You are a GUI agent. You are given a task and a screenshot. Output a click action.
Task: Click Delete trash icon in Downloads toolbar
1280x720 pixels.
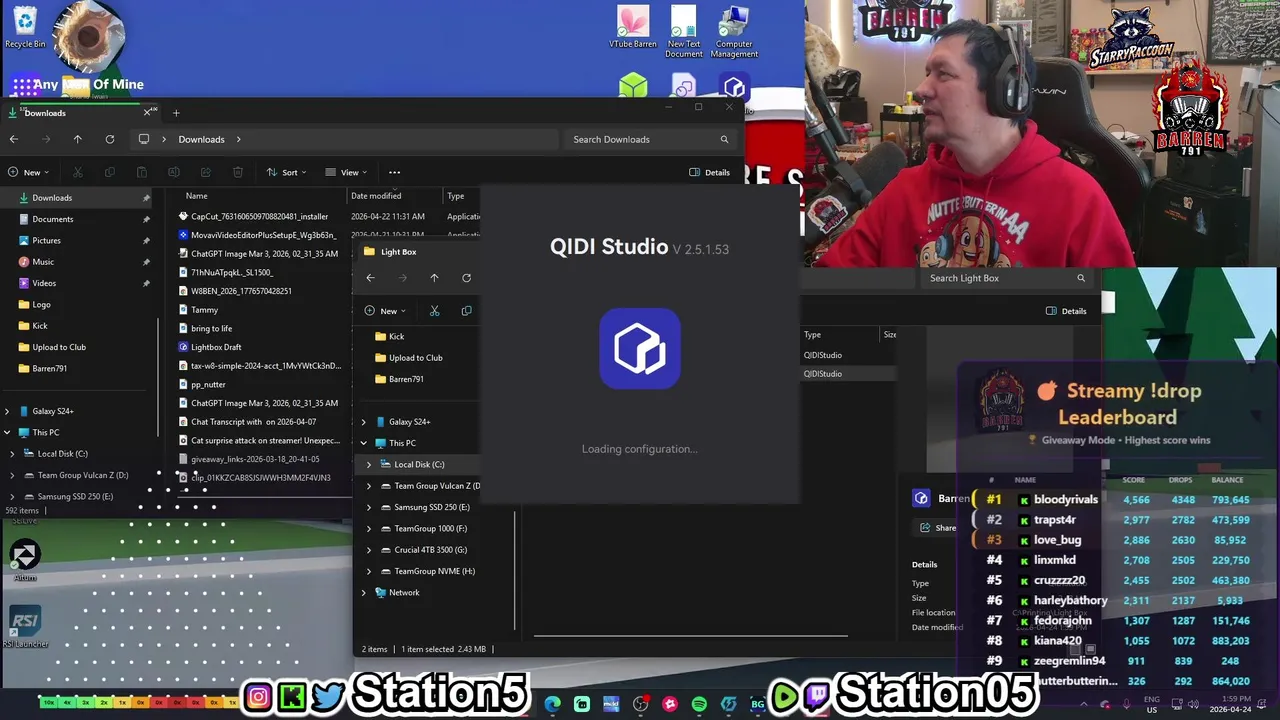[x=238, y=172]
